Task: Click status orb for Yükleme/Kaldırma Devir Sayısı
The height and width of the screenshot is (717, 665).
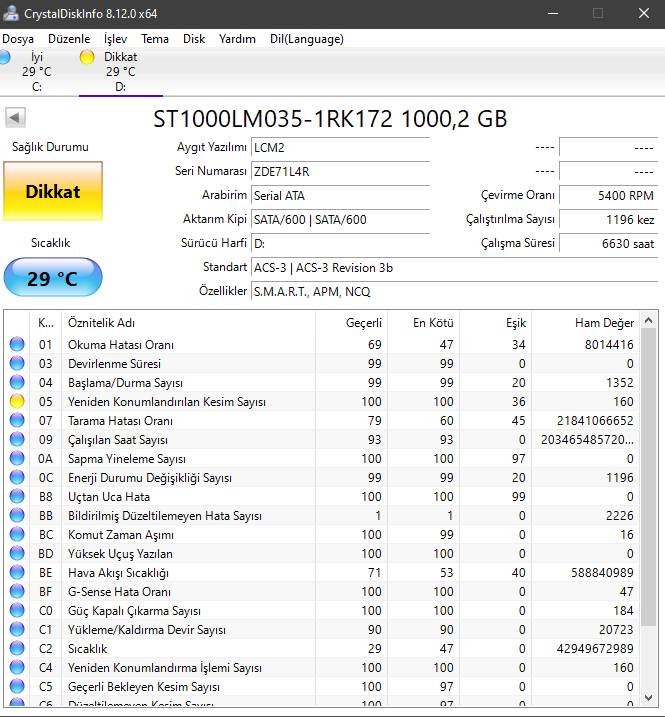Action: point(17,630)
